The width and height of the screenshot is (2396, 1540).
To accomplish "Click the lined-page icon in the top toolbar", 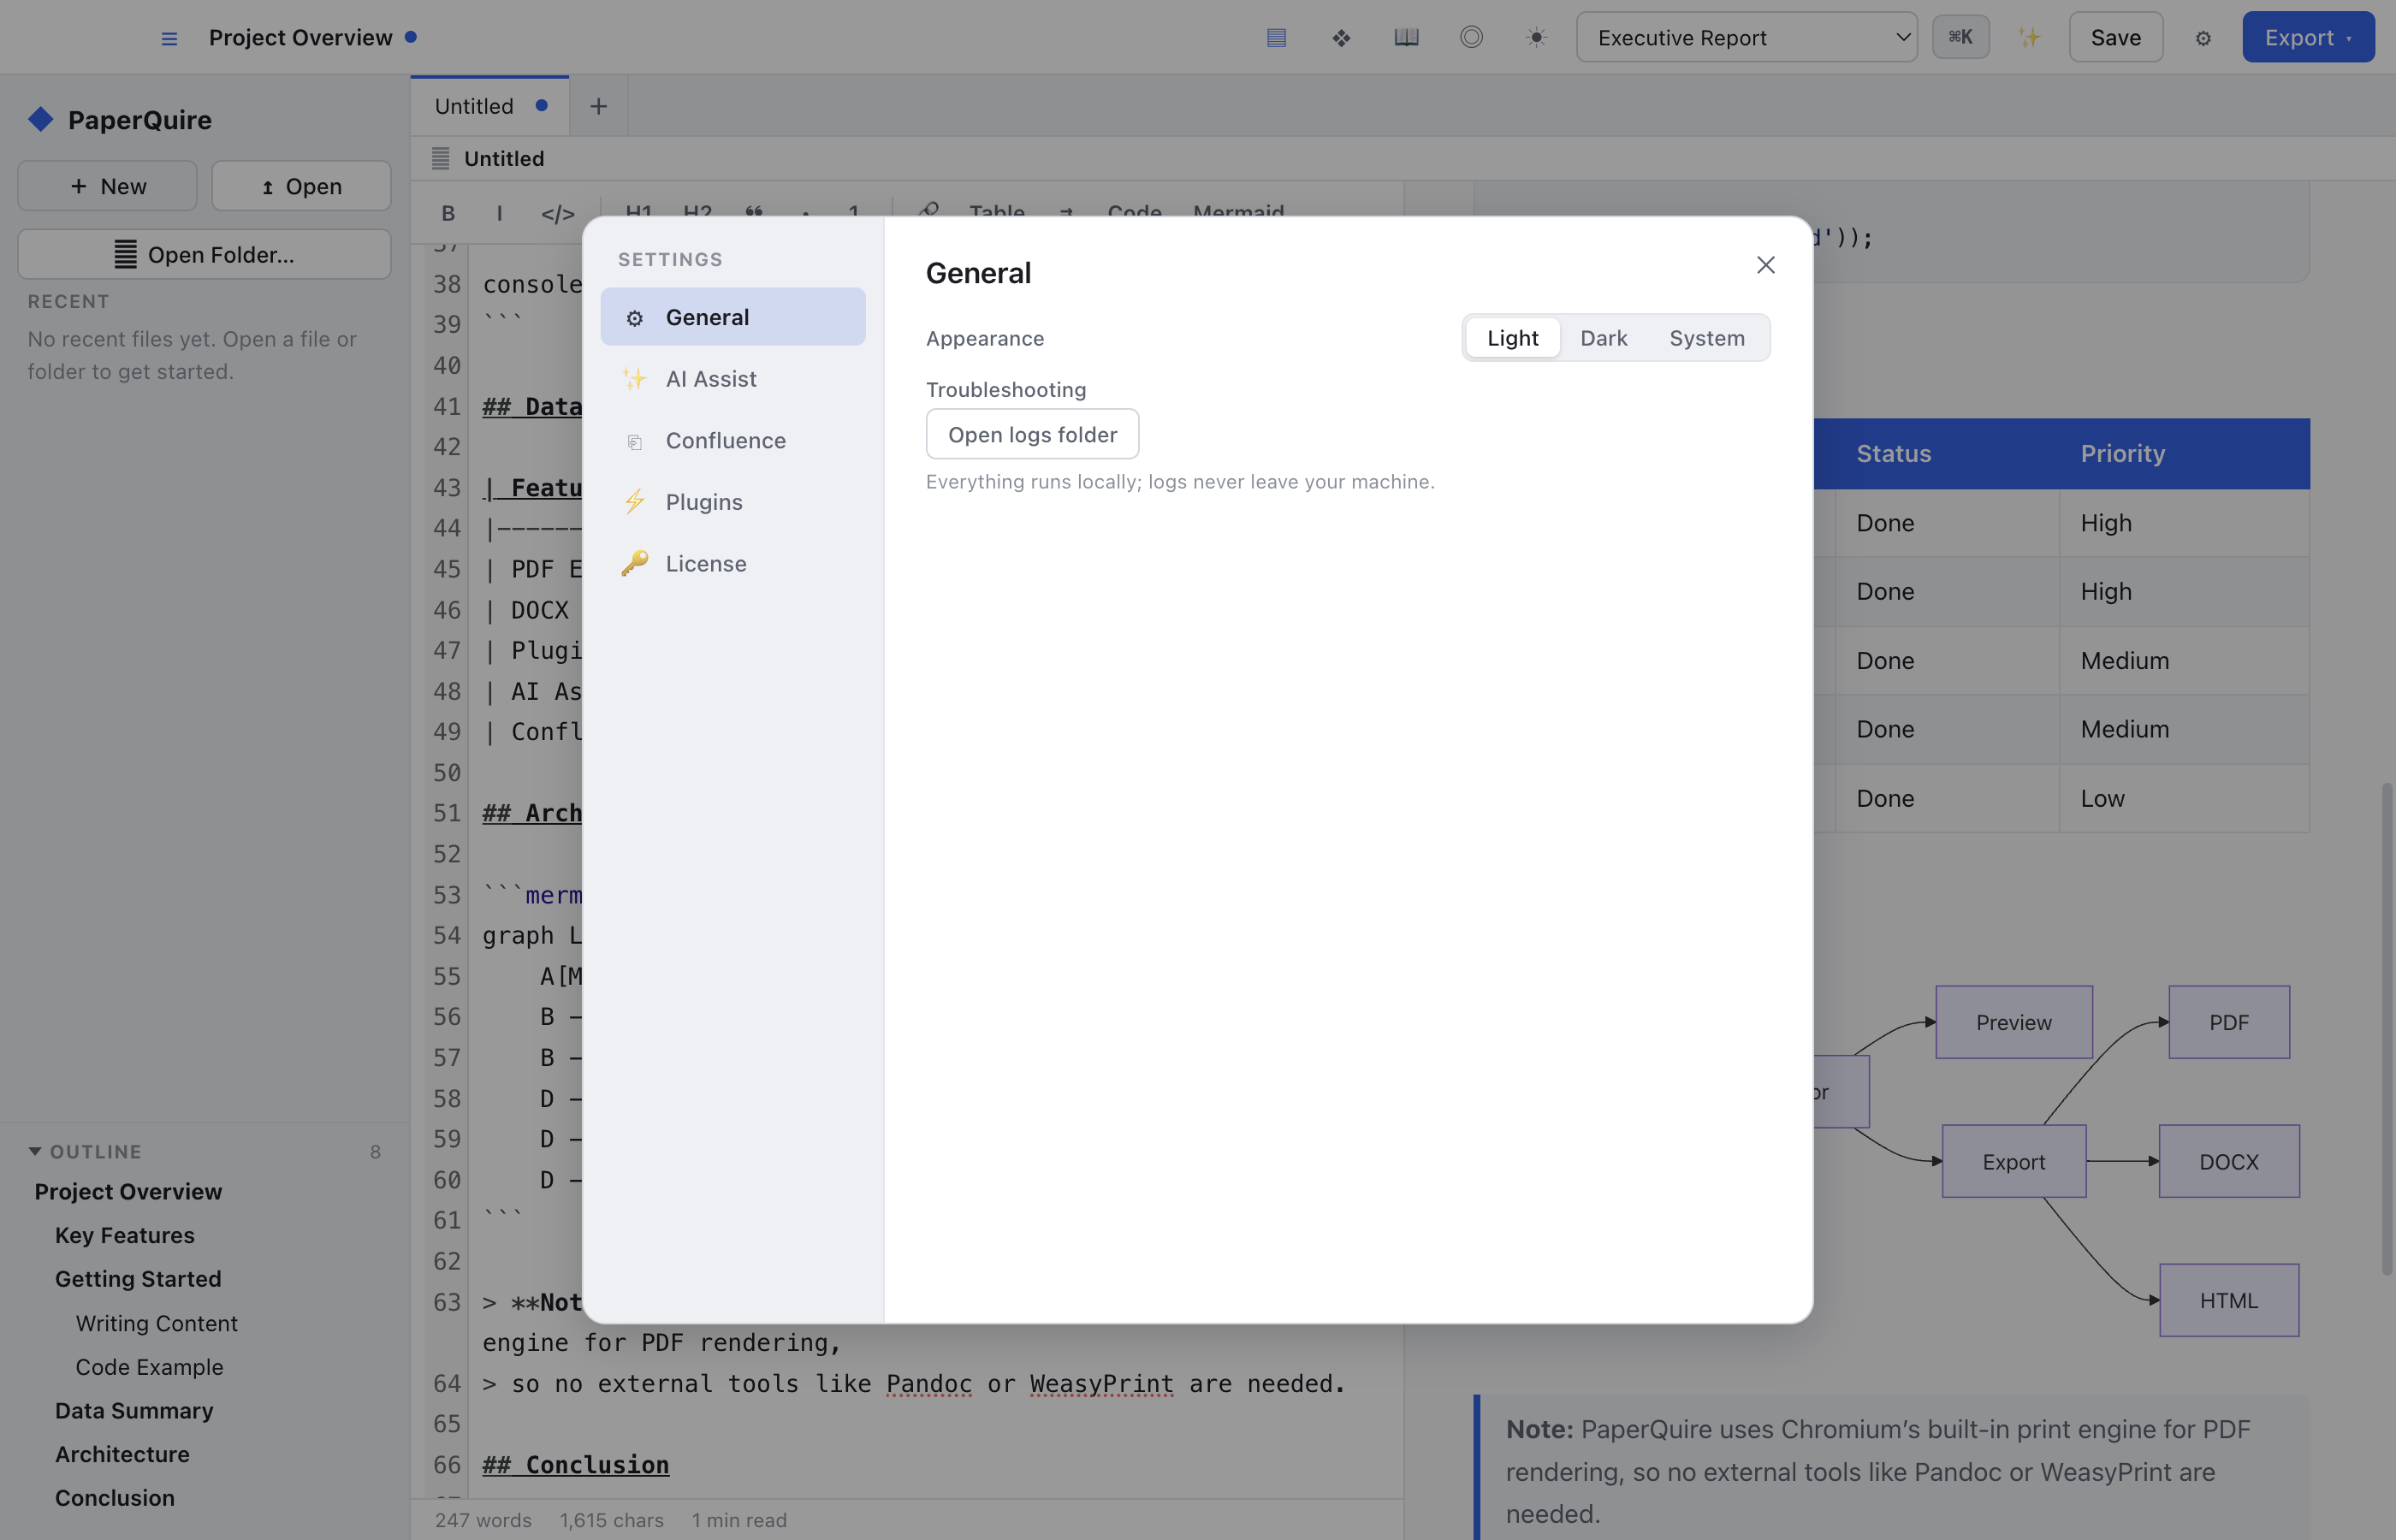I will point(1276,38).
